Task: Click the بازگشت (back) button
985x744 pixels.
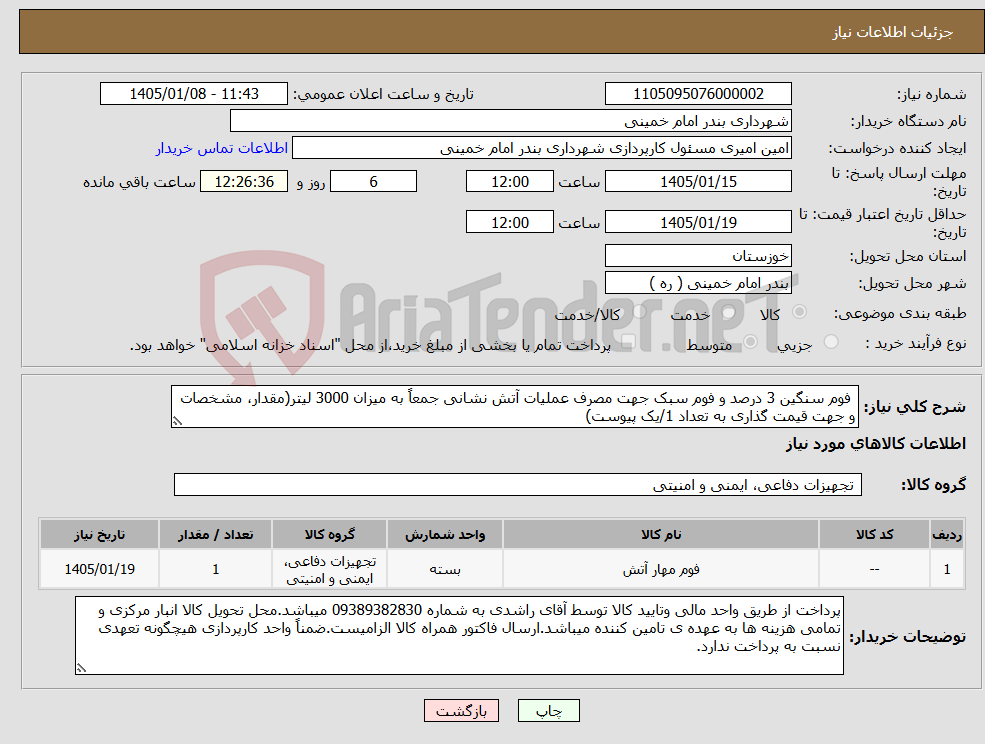Action: [x=461, y=711]
